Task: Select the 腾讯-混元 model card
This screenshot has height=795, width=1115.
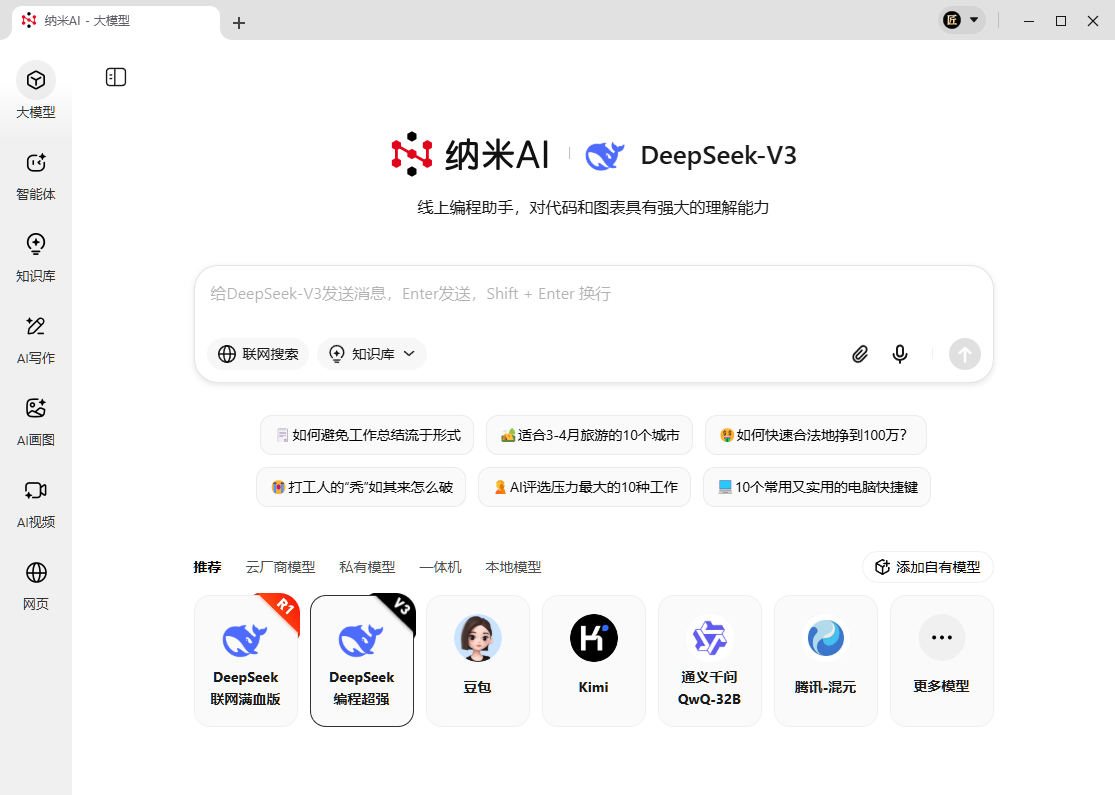Action: [826, 661]
